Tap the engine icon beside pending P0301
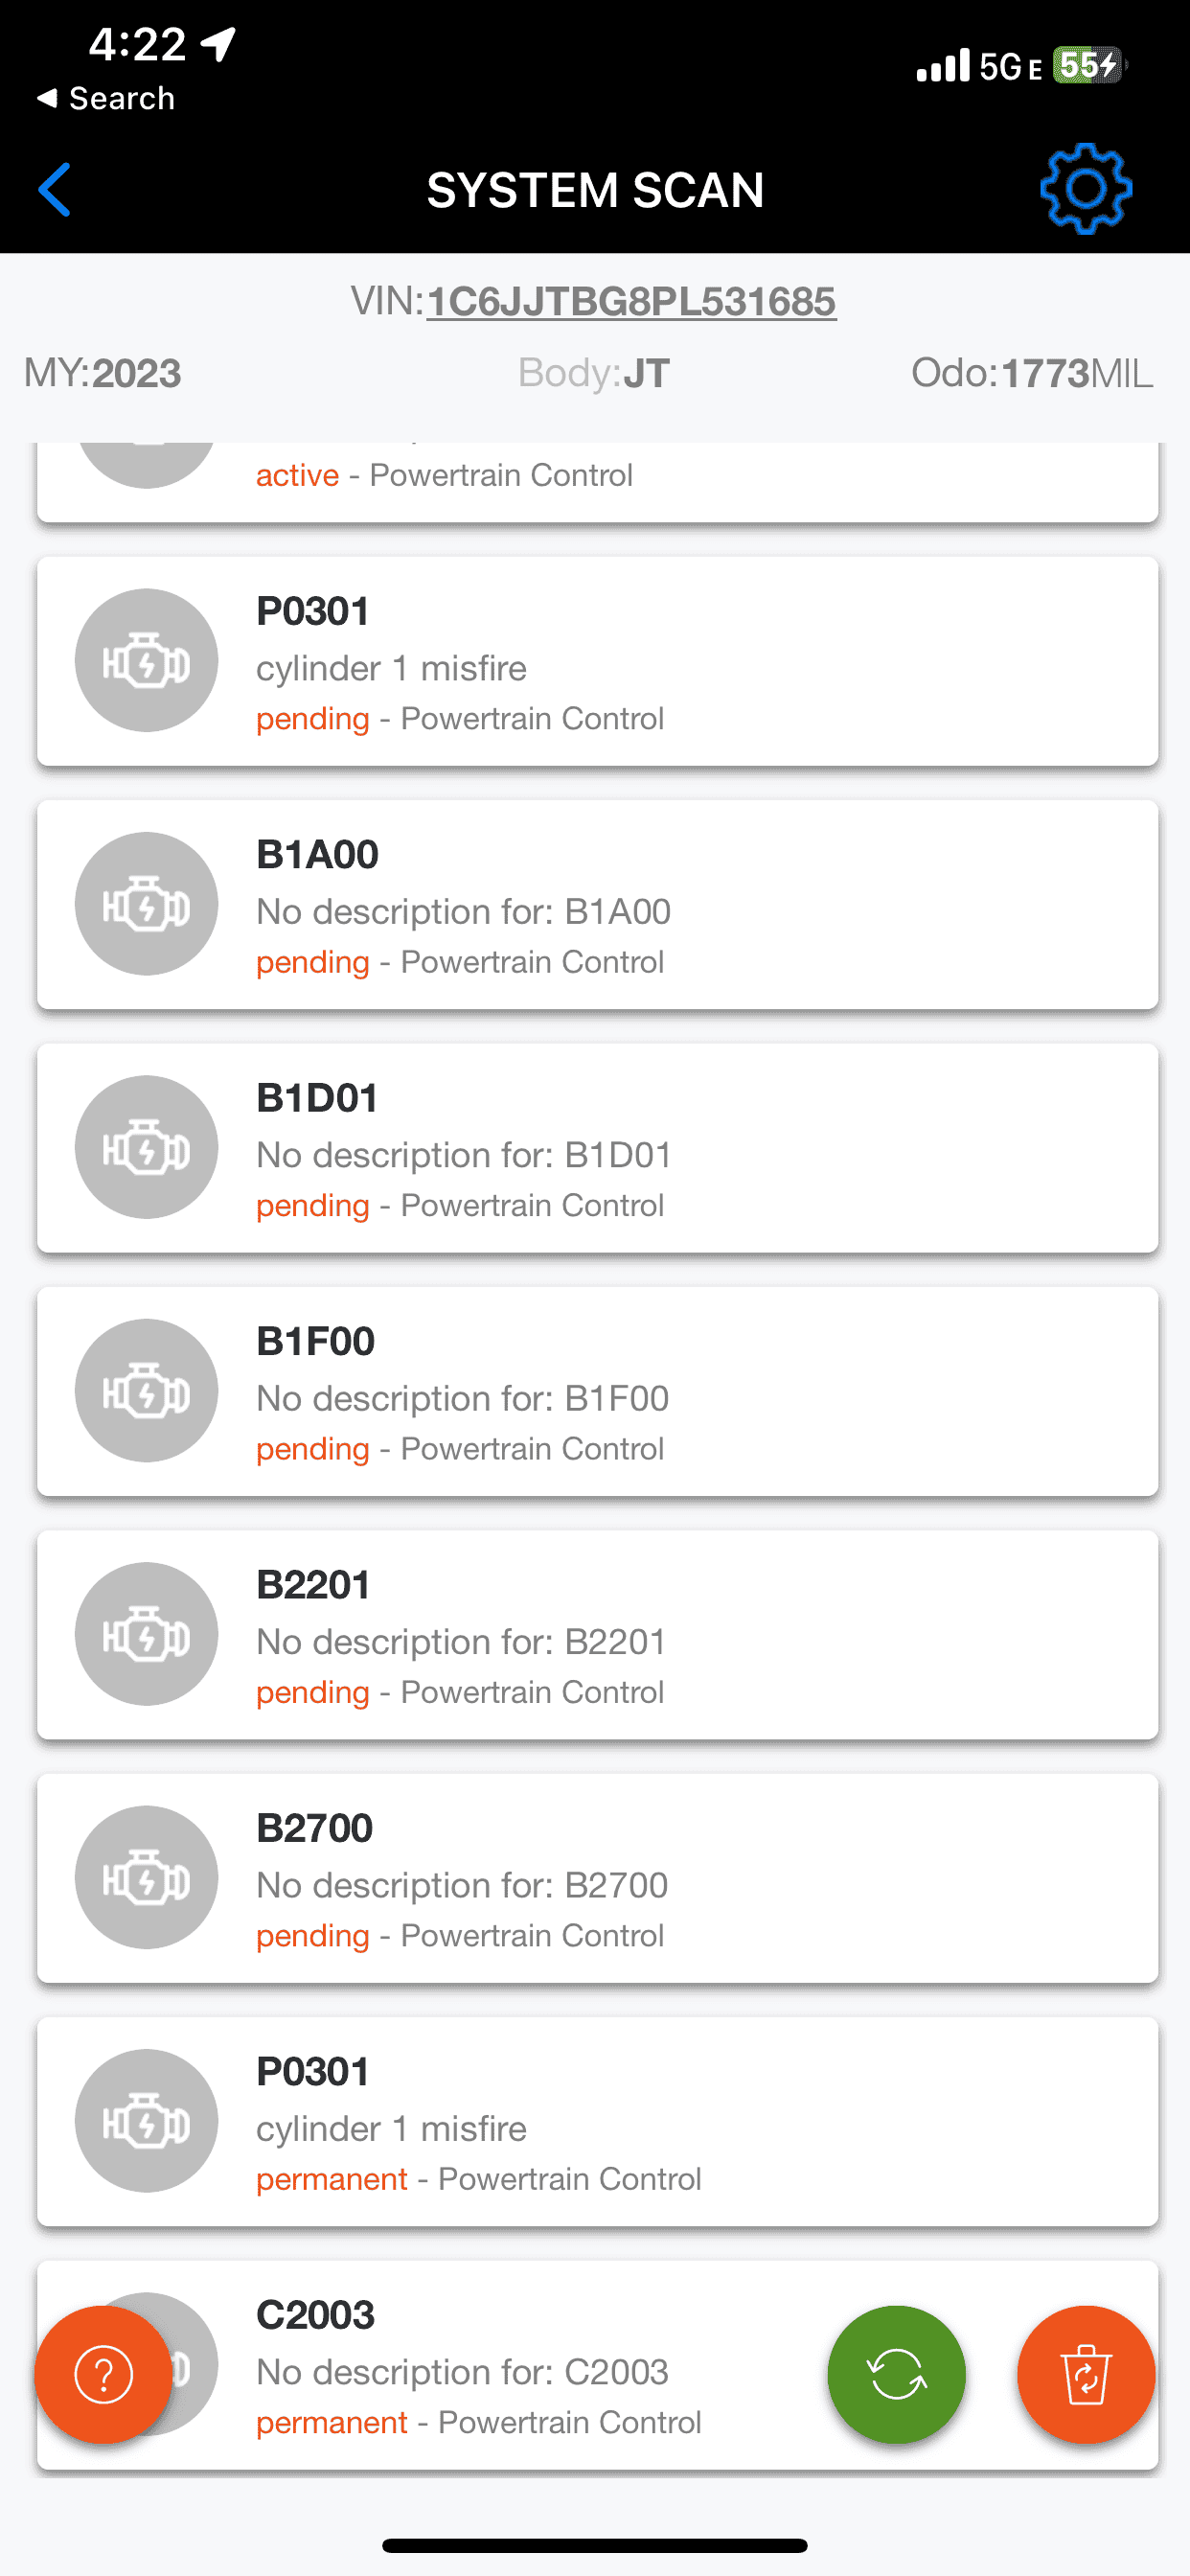The height and width of the screenshot is (2576, 1190). click(147, 660)
